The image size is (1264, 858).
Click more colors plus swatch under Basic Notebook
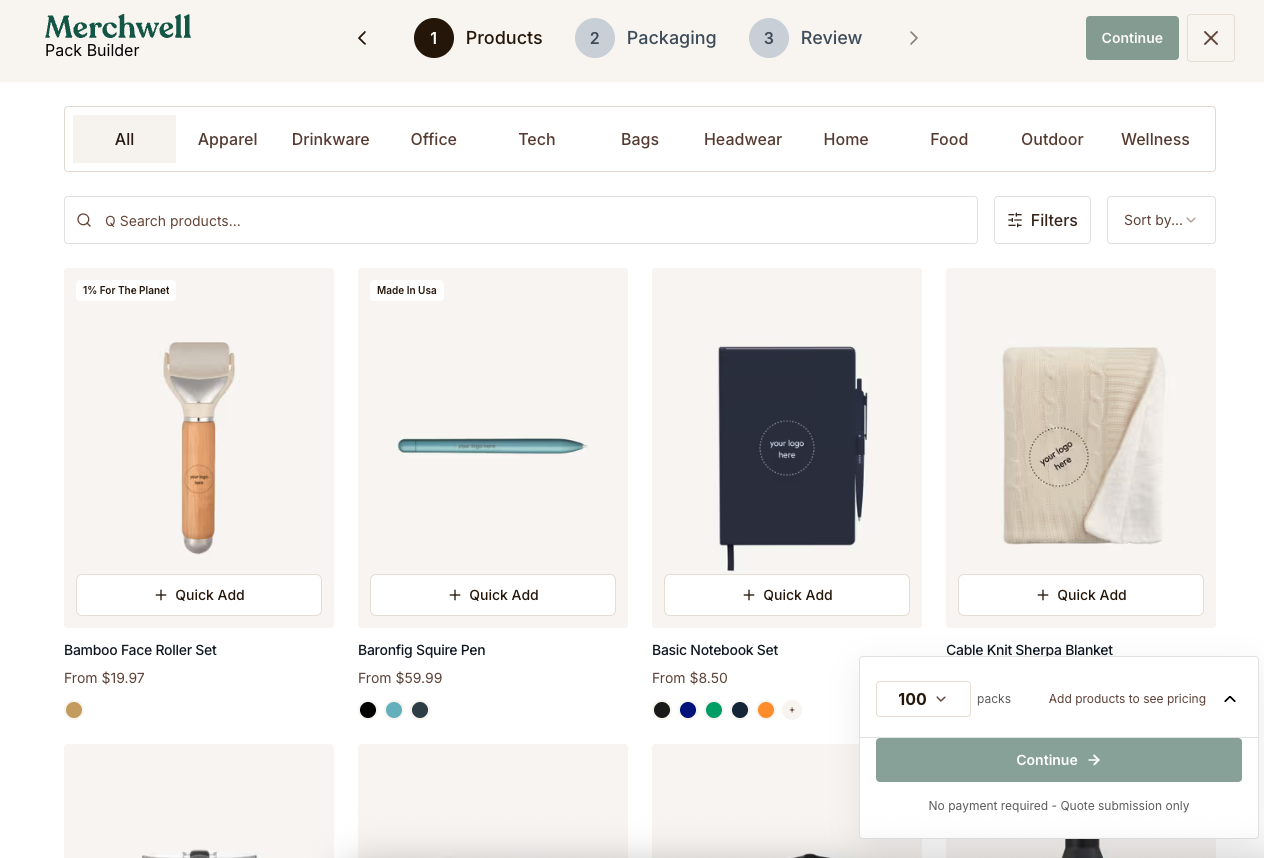tap(792, 710)
